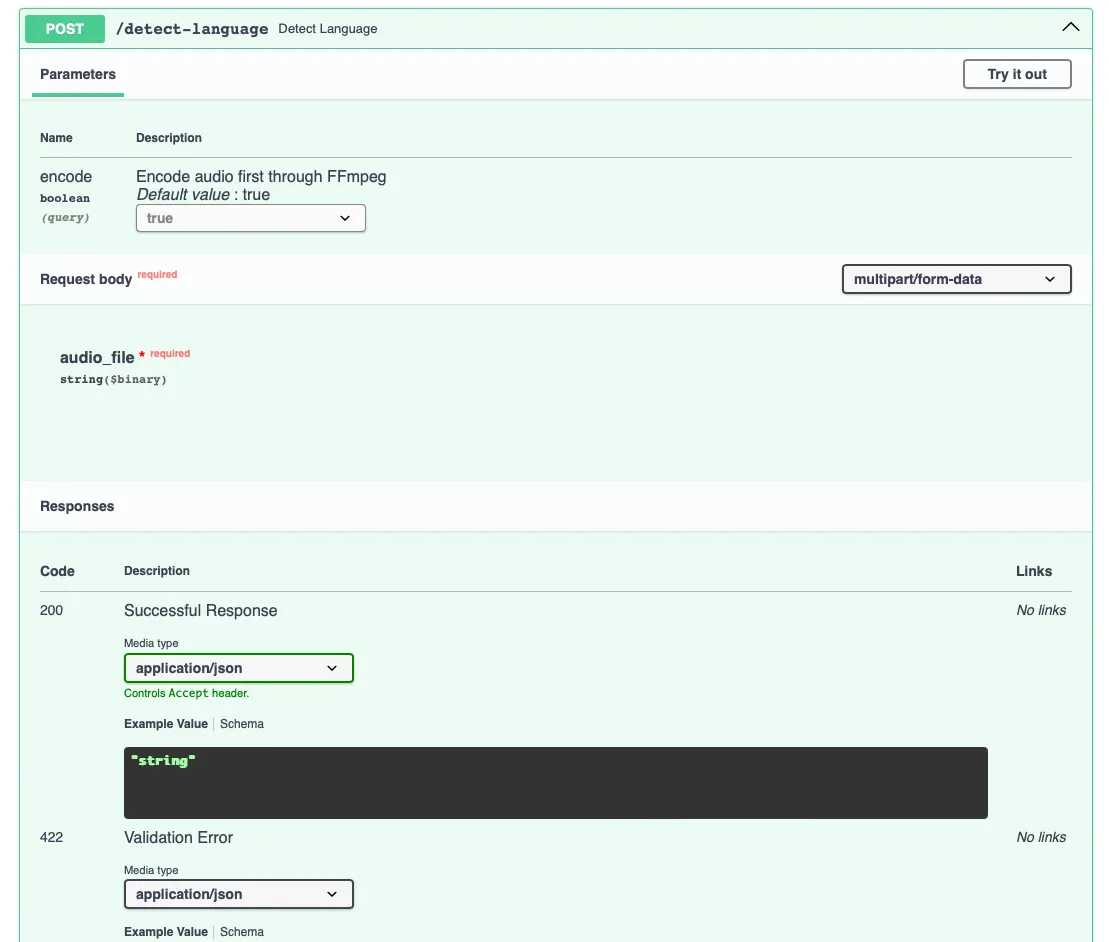Image resolution: width=1109 pixels, height=942 pixels.
Task: Click "Encode audio first through FFmpeg" description
Action: [261, 176]
